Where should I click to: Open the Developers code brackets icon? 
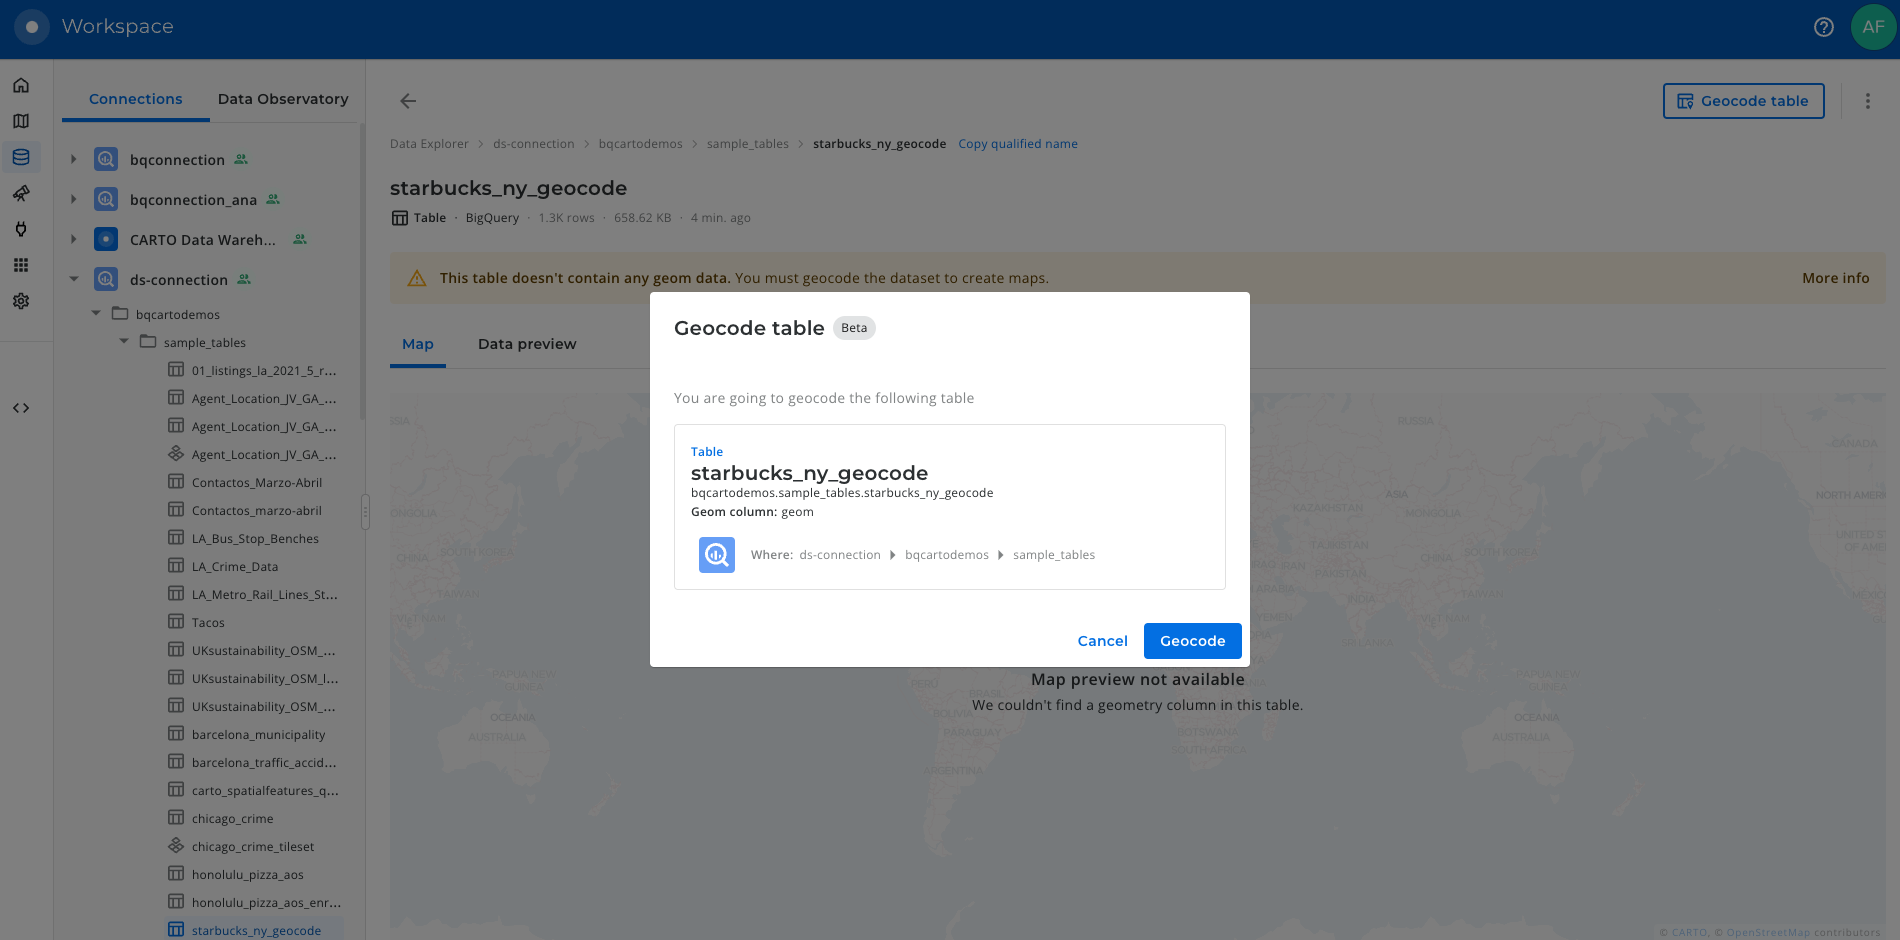click(21, 408)
